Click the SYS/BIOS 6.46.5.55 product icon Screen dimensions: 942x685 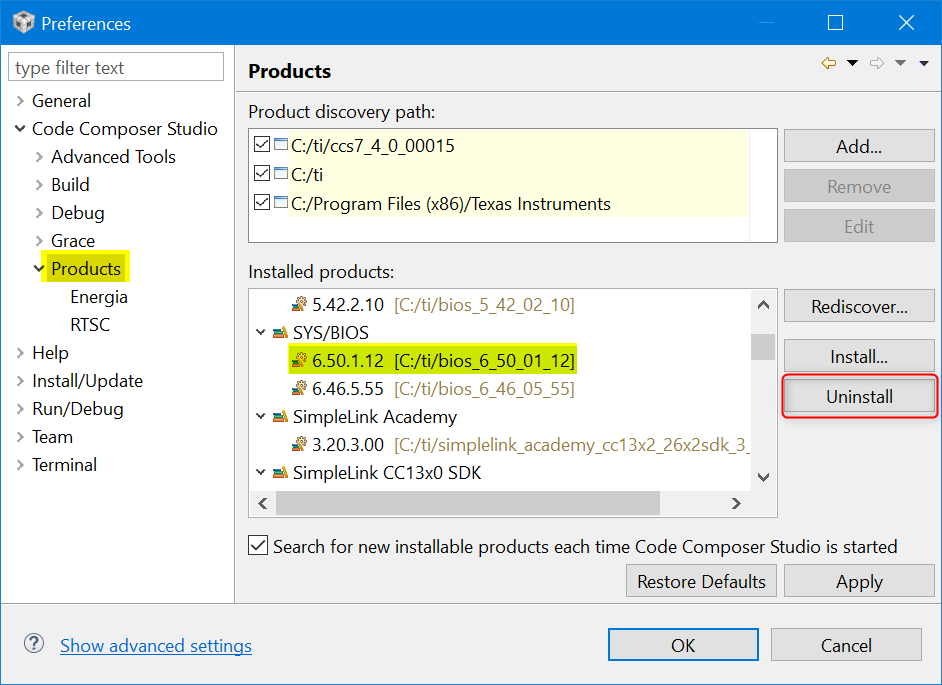pos(299,388)
